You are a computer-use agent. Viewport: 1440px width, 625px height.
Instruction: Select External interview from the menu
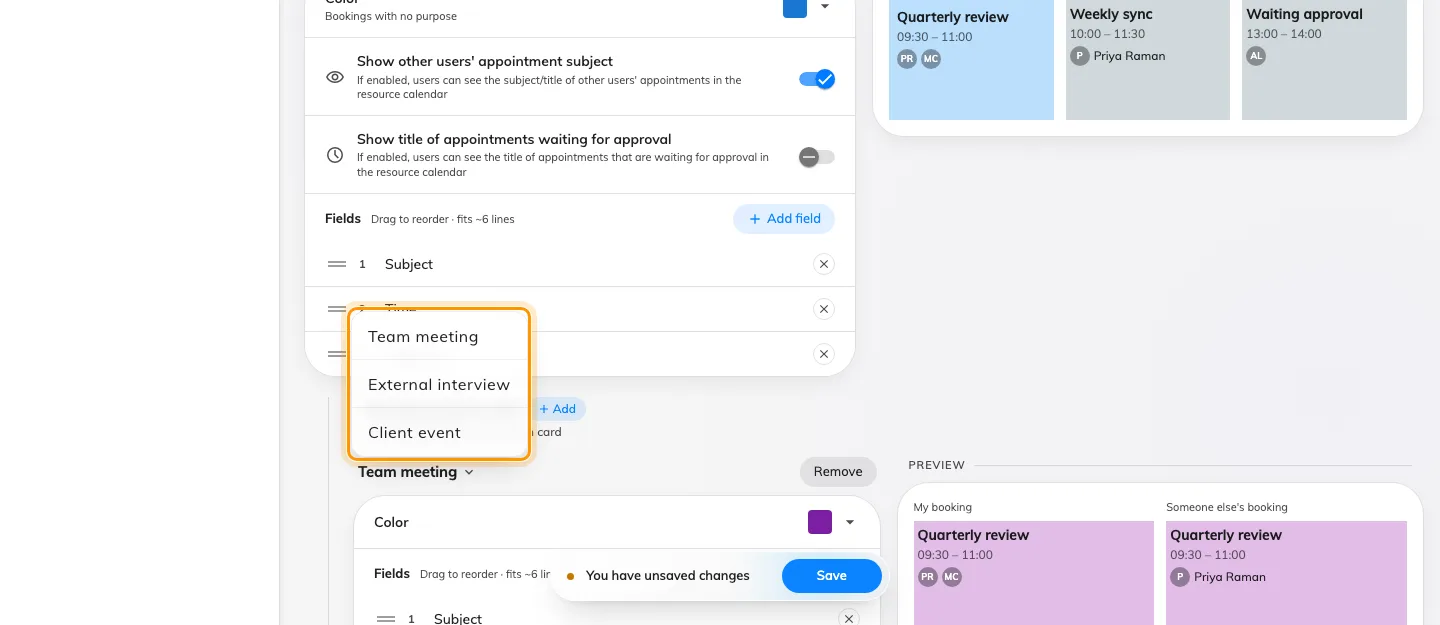coord(439,384)
